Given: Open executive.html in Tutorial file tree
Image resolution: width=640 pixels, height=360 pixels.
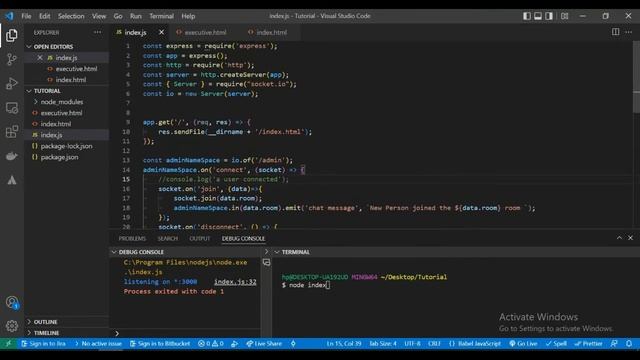Looking at the screenshot, I should click(61, 113).
